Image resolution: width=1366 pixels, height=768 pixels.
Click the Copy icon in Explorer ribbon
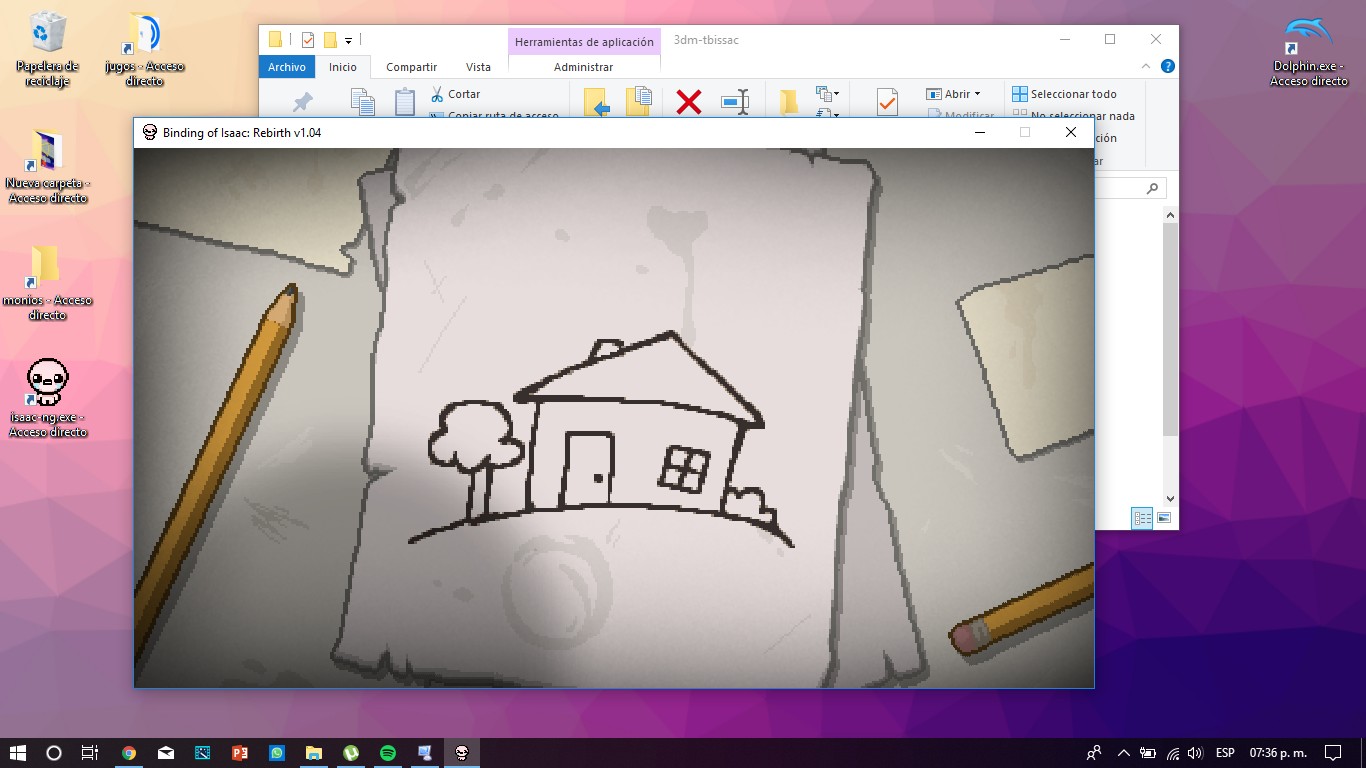pyautogui.click(x=362, y=101)
